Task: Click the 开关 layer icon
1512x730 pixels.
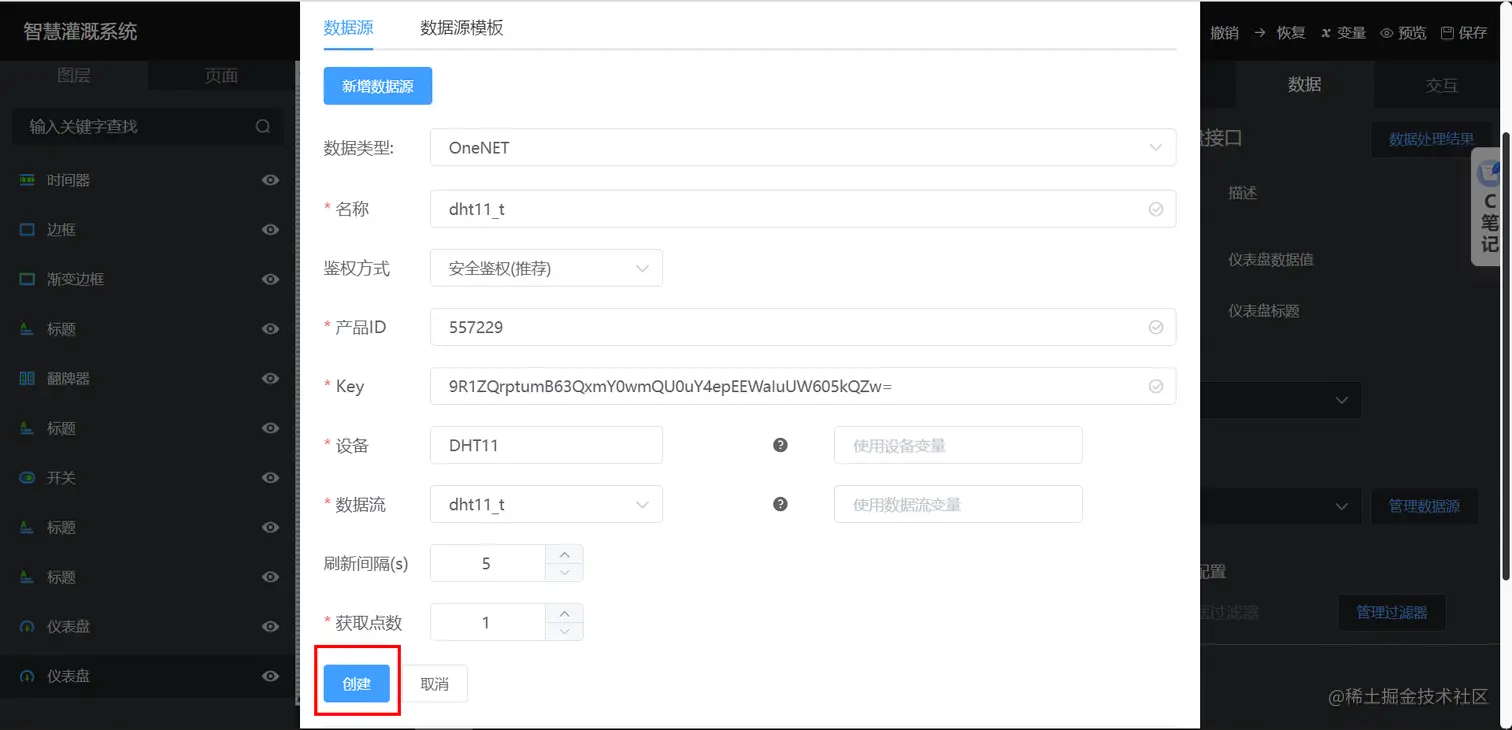Action: pyautogui.click(x=27, y=478)
